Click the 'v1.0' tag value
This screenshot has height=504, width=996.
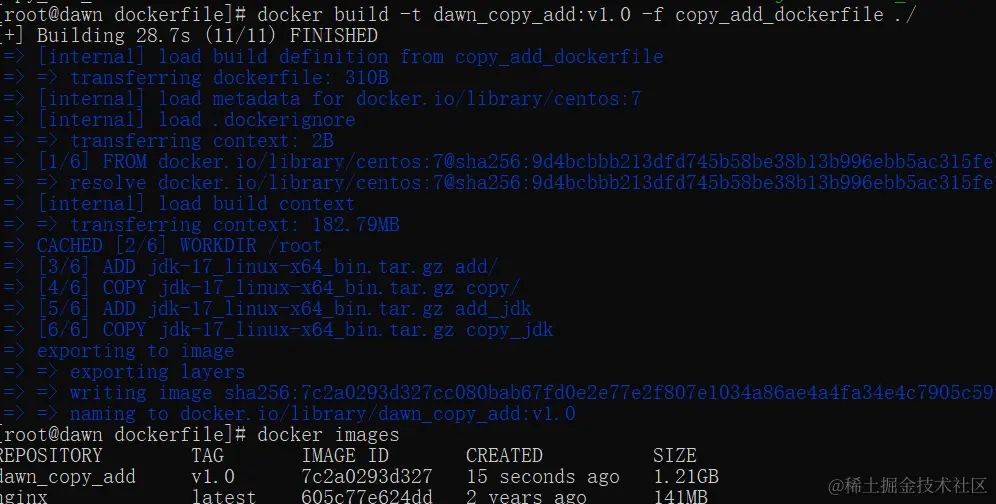tap(213, 476)
